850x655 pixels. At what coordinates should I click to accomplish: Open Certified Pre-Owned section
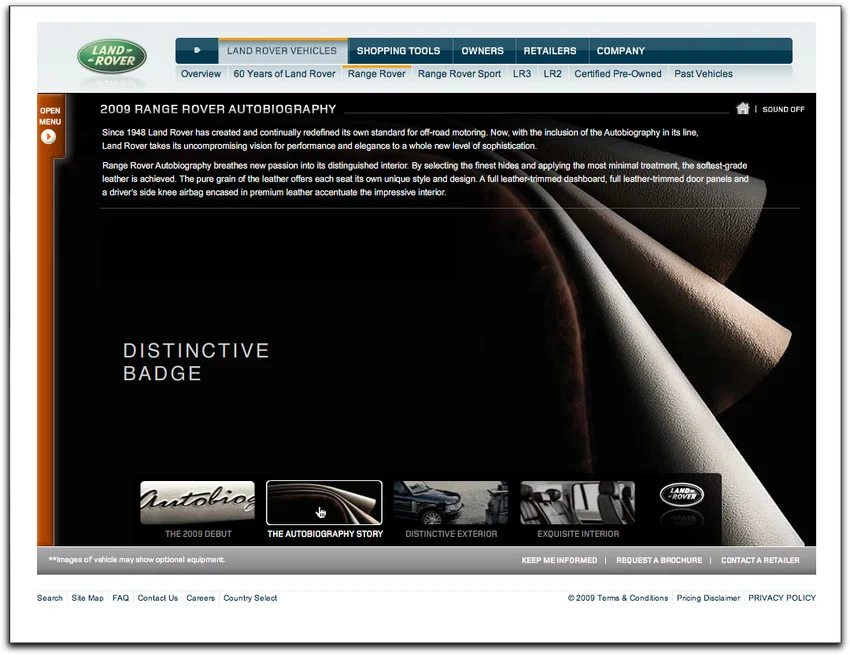click(617, 74)
